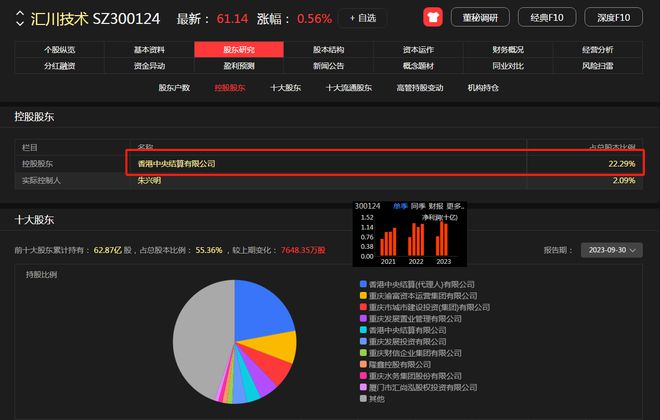Viewport: 660px width, 420px height.
Task: Jump to 十大股东 sub-tab link
Action: (x=285, y=88)
